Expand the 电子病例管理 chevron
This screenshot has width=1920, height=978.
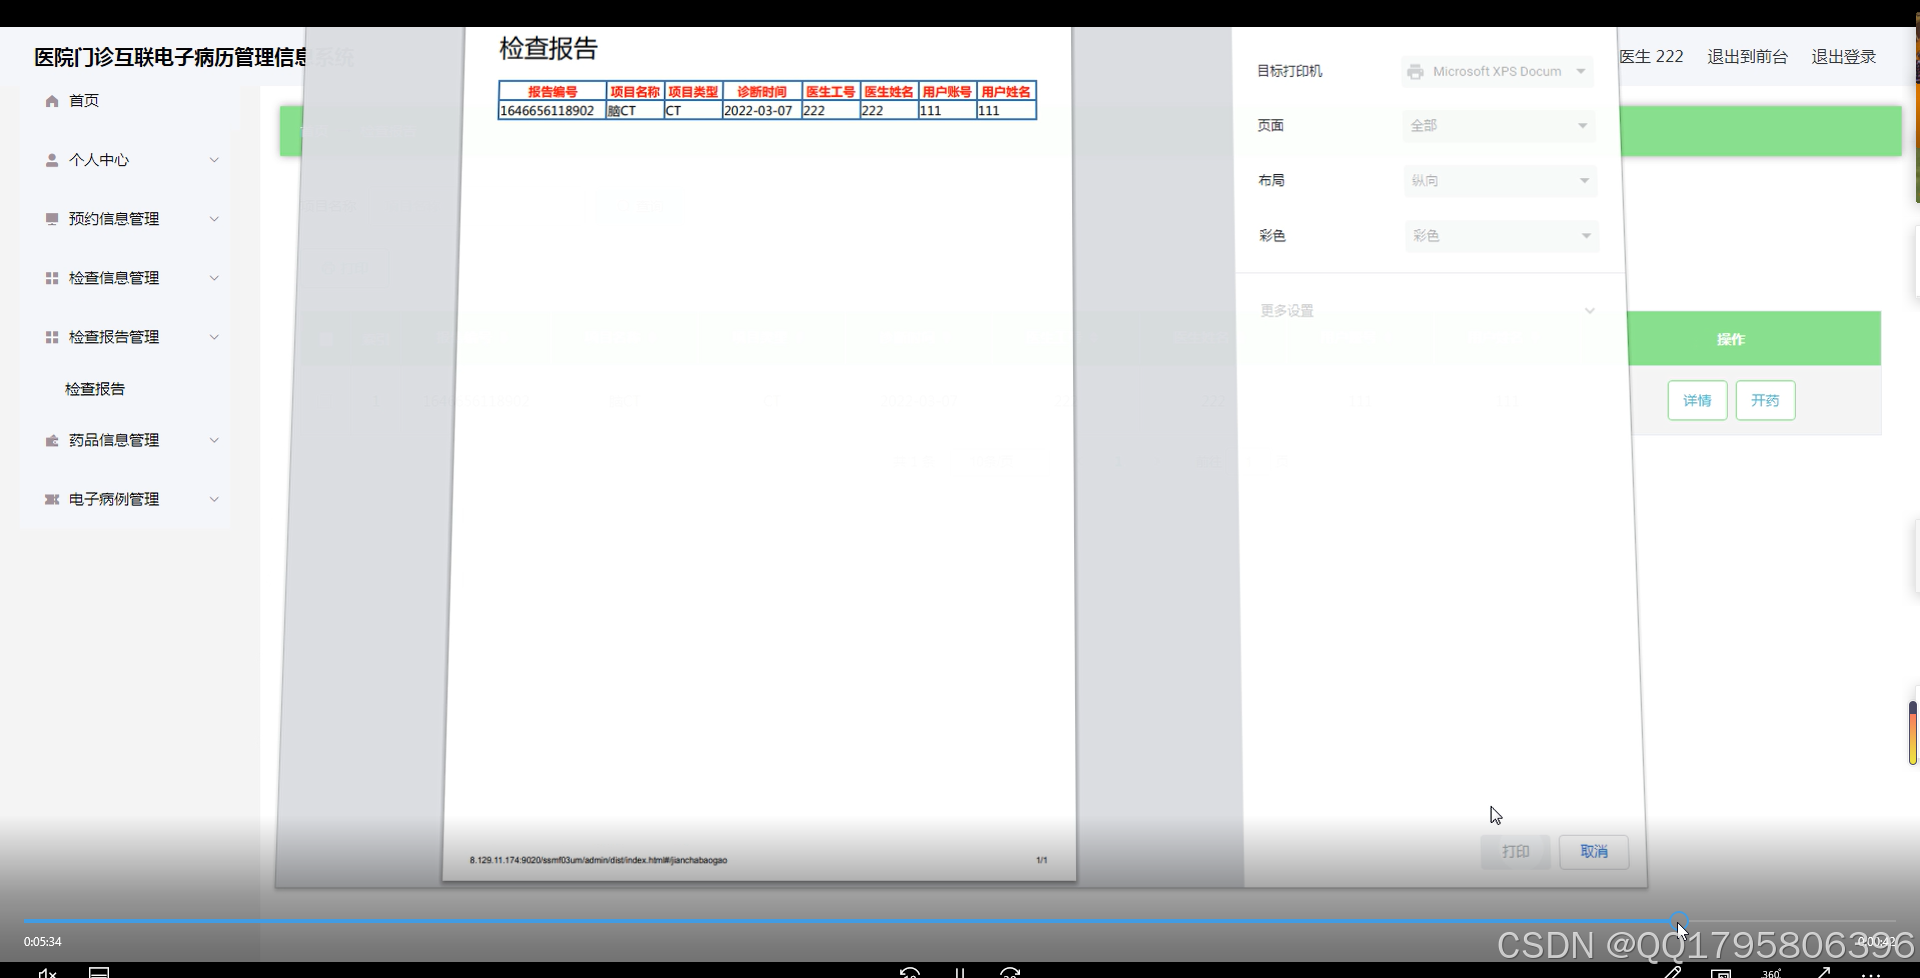point(214,499)
